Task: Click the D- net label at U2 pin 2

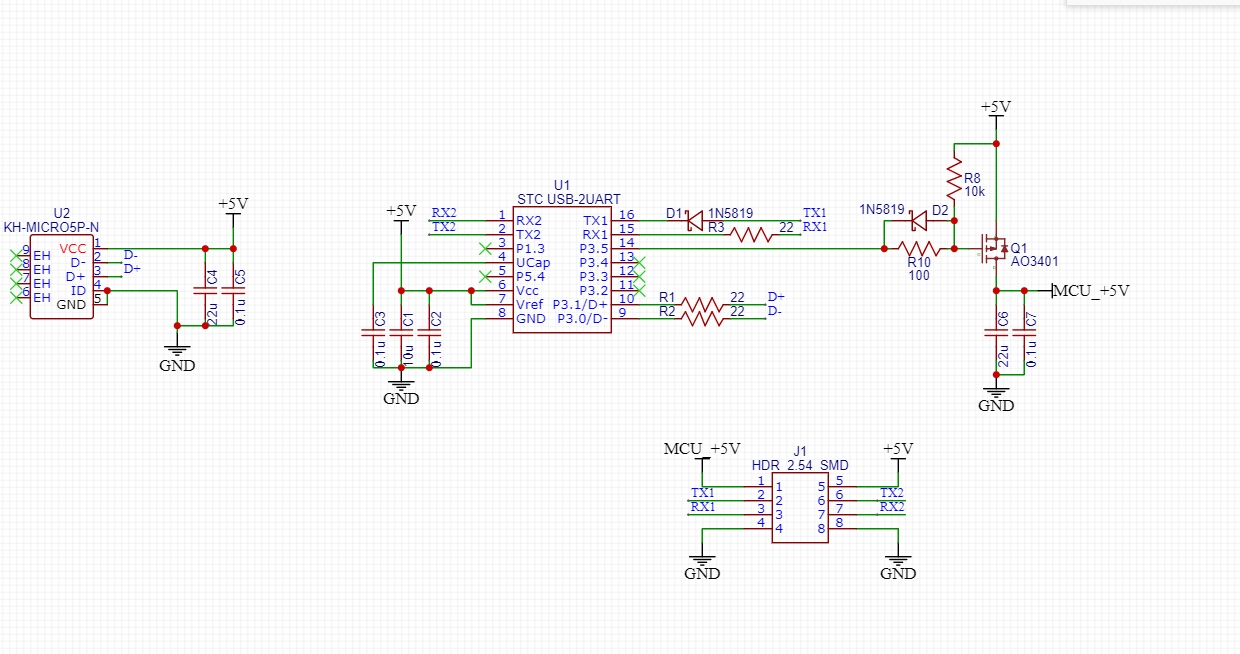Action: tap(130, 255)
